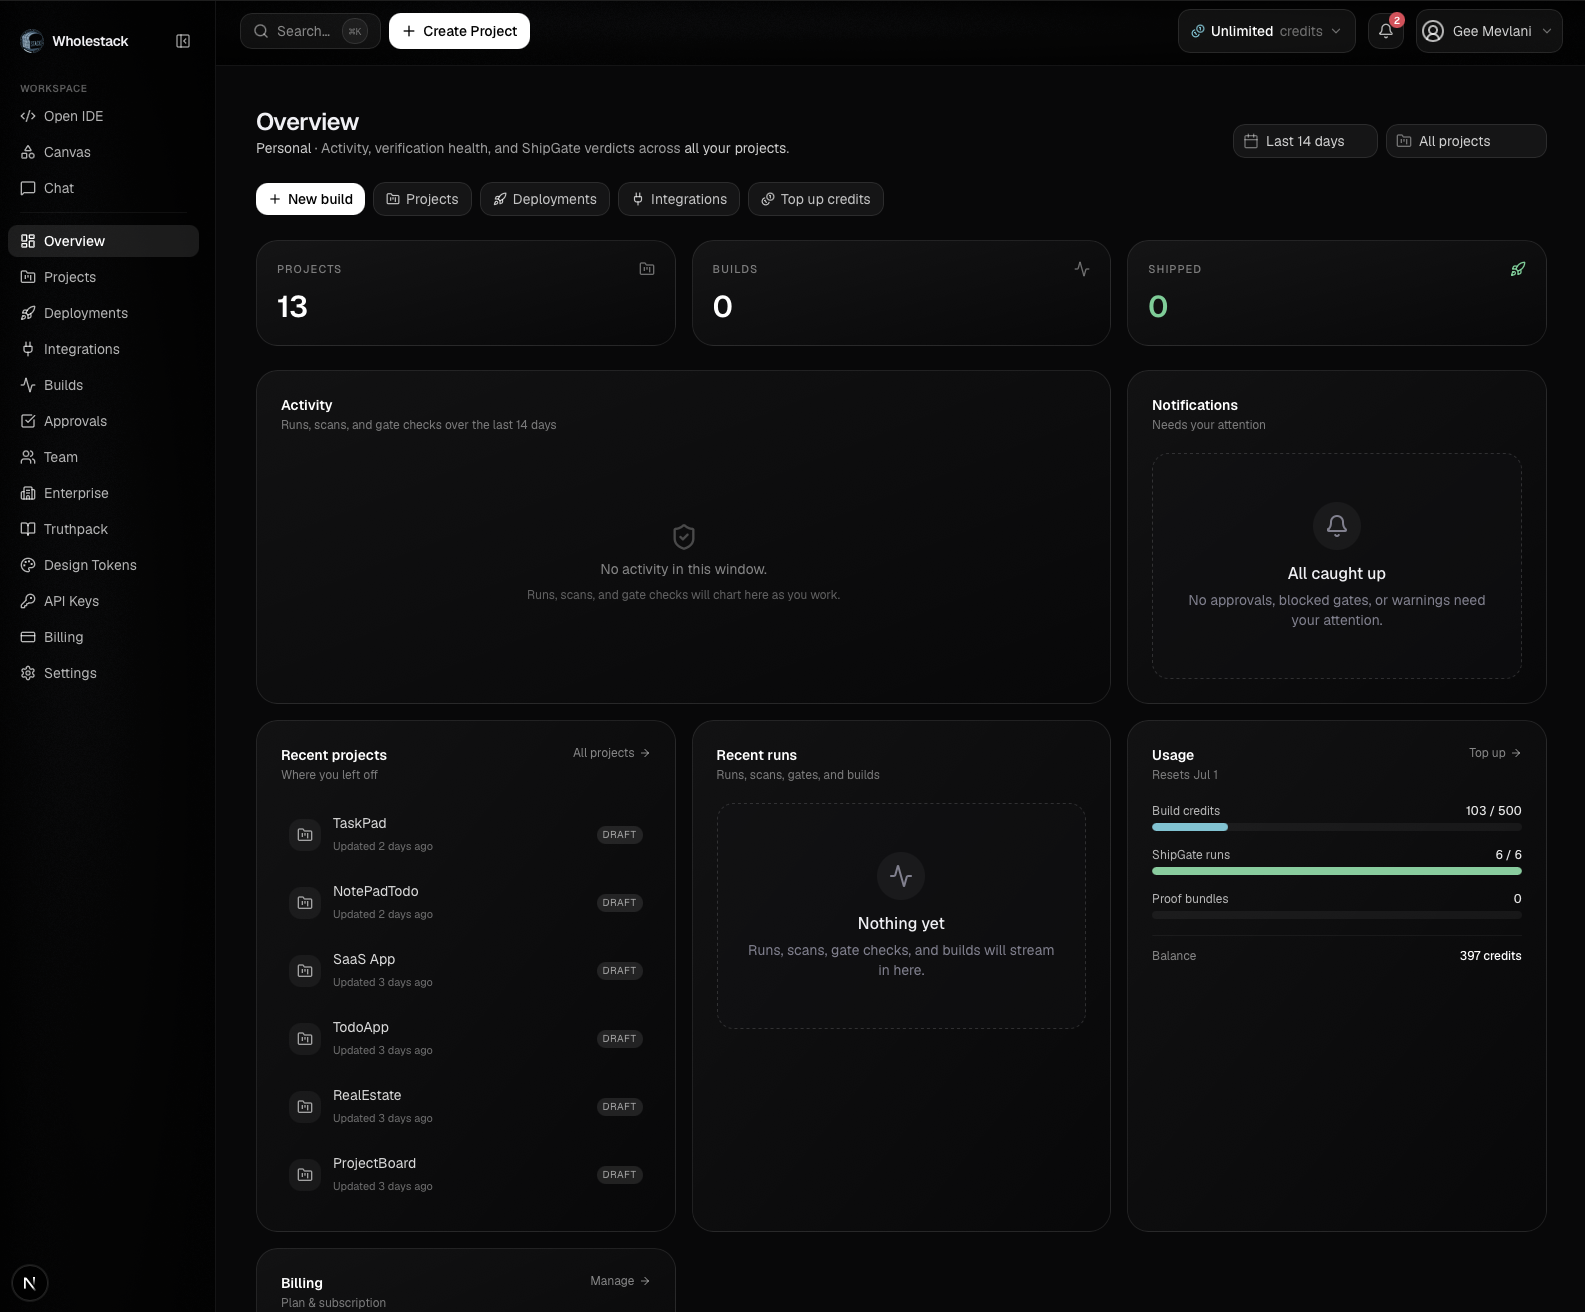Viewport: 1585px width, 1312px height.
Task: Go to Billing in the sidebar
Action: tap(103, 637)
